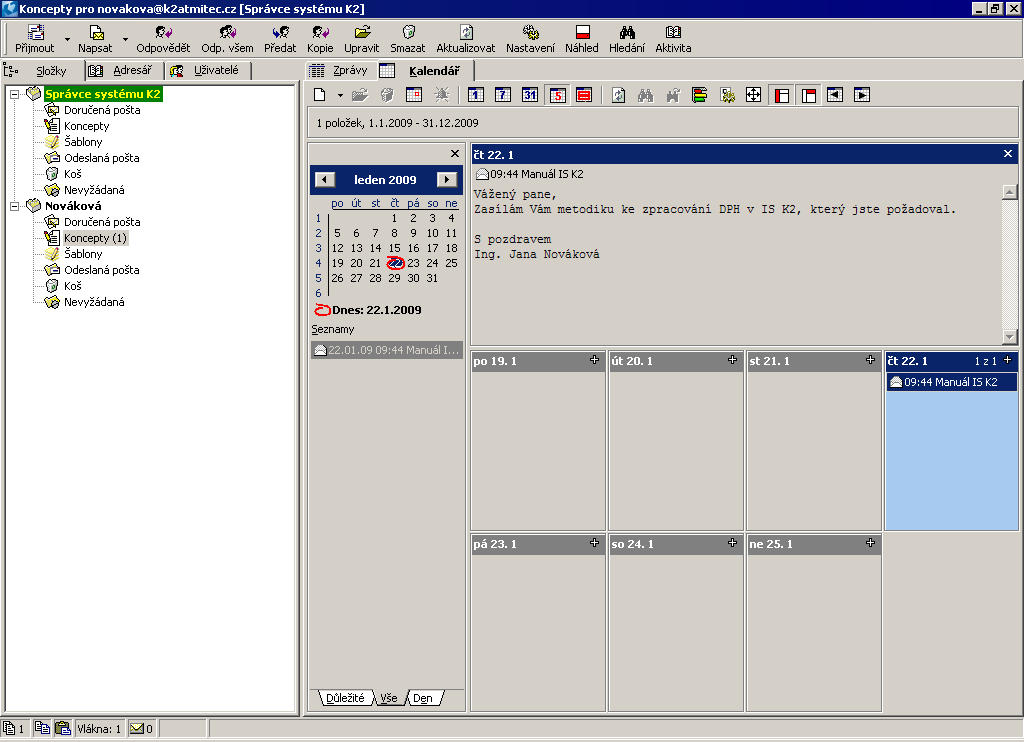Open Koncepty (1) folder under Nováková
Image resolution: width=1024 pixels, height=742 pixels.
[95, 238]
